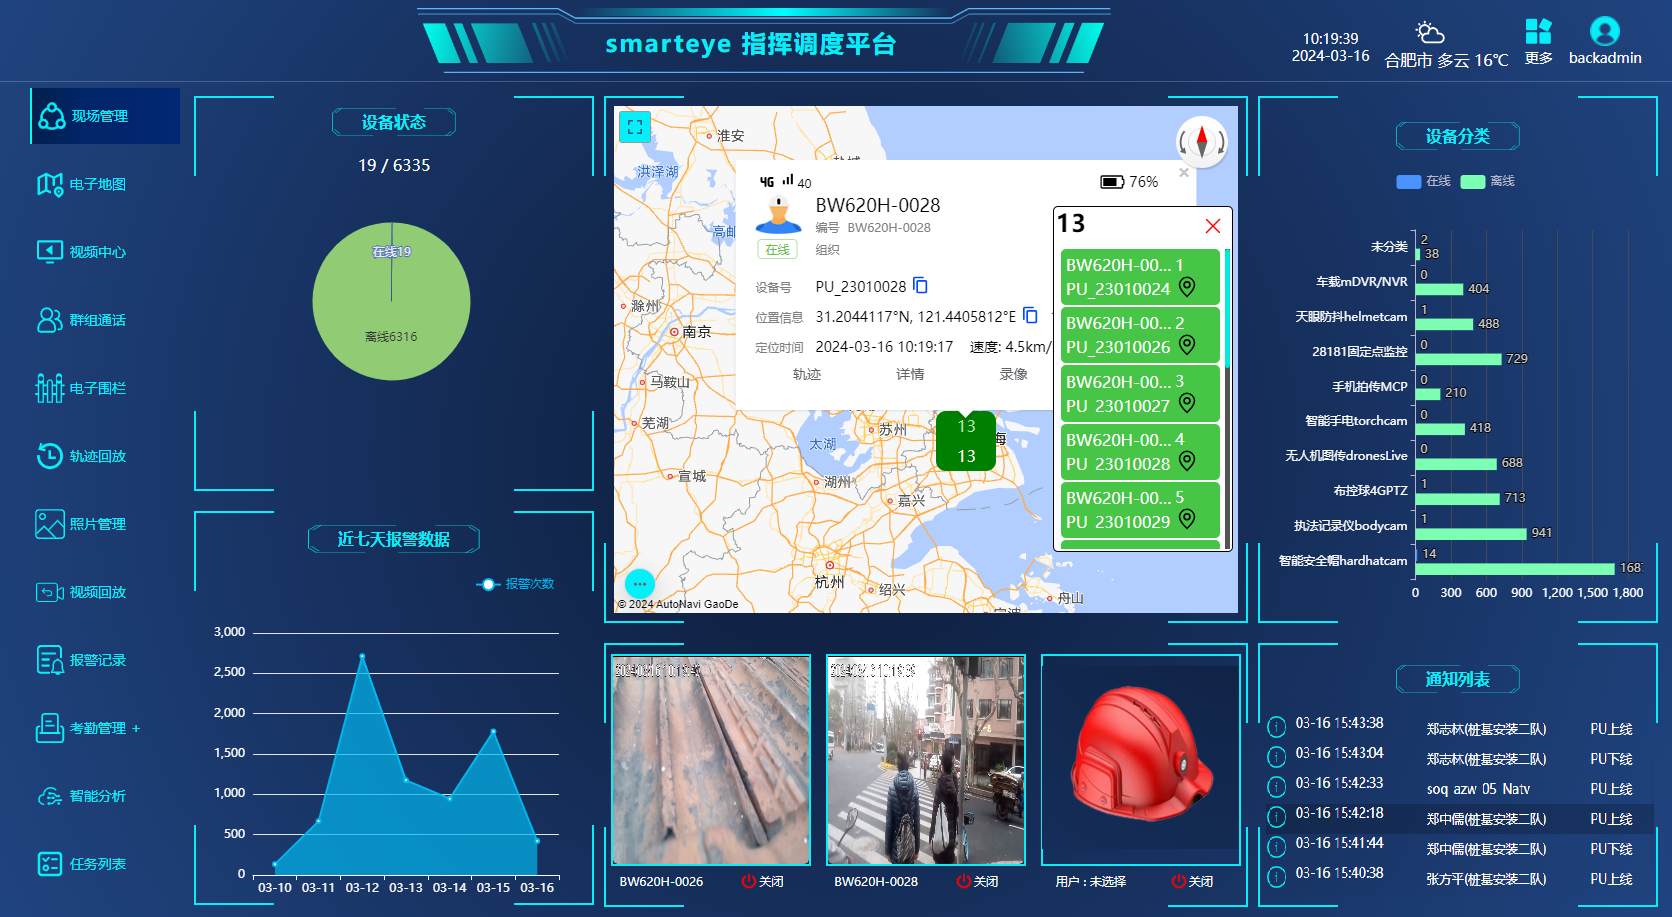Open 轨迹 tab in device popup
The height and width of the screenshot is (917, 1672).
coord(807,374)
